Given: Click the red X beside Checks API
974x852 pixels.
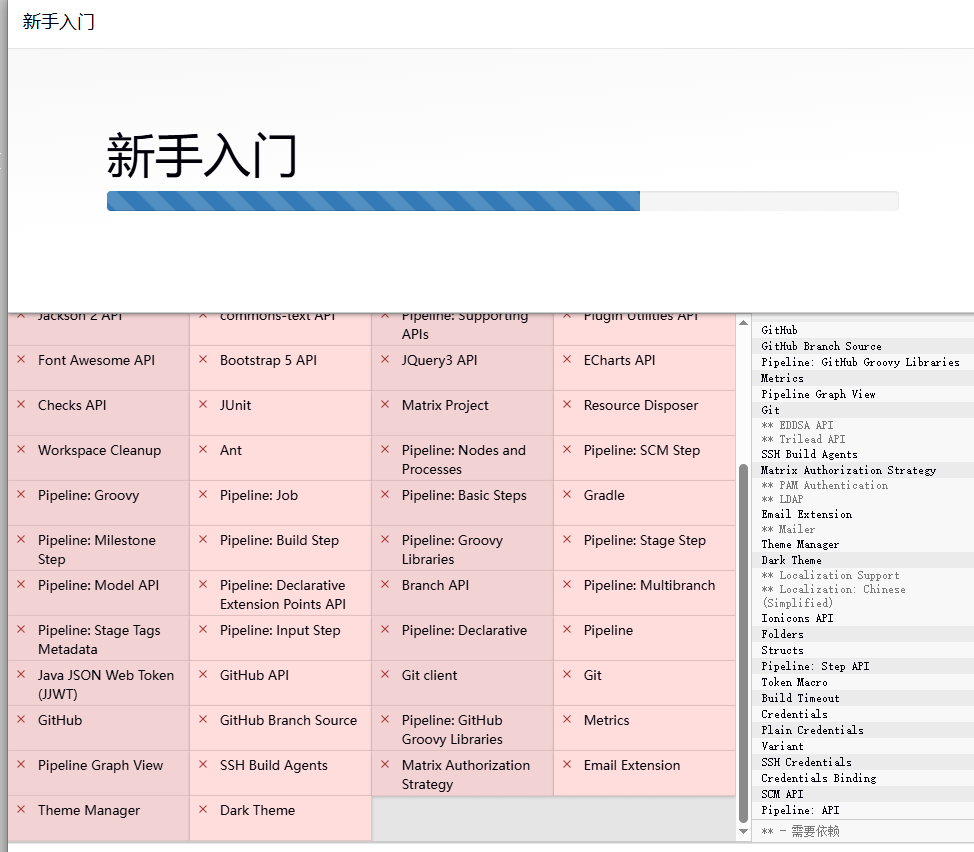Looking at the screenshot, I should click(21, 404).
